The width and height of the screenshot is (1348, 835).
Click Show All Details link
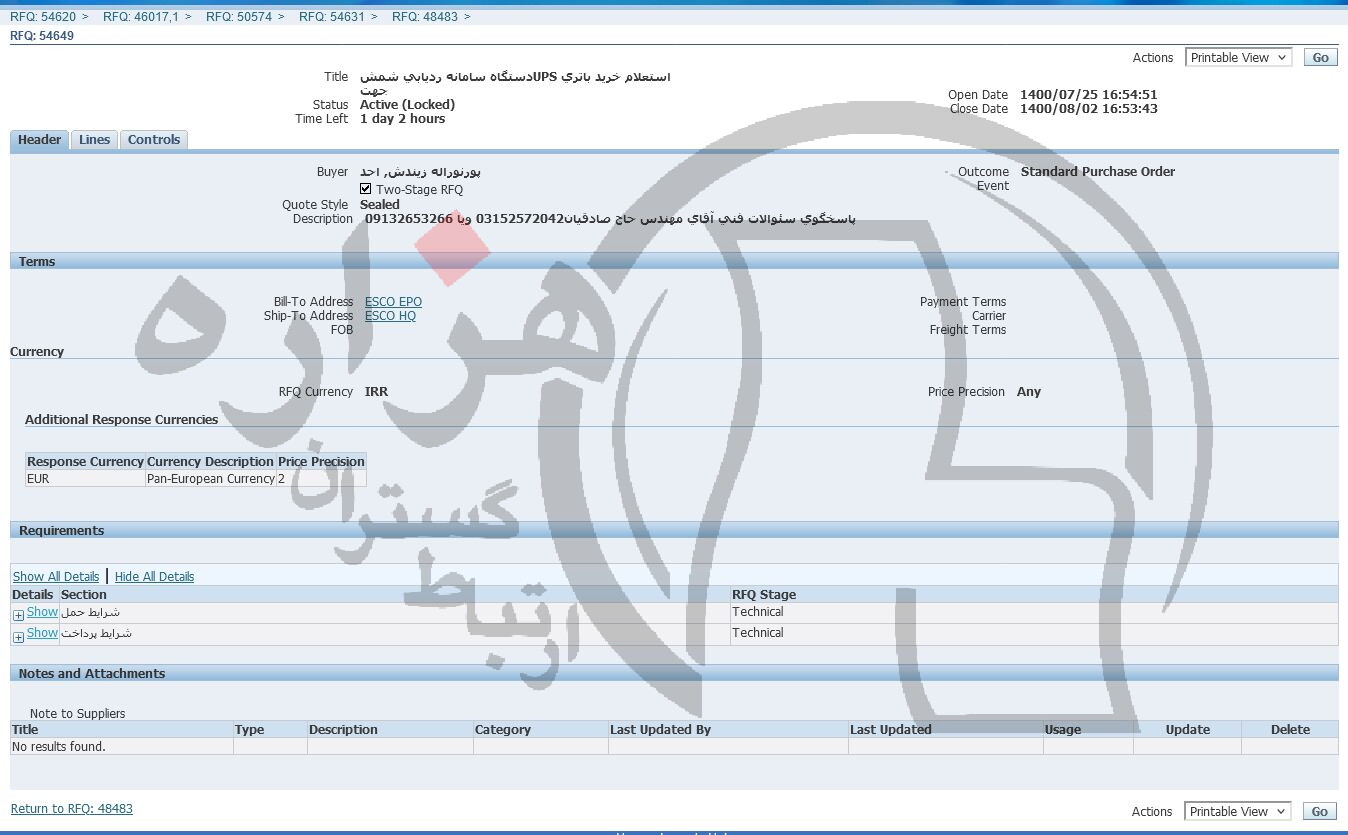(56, 577)
